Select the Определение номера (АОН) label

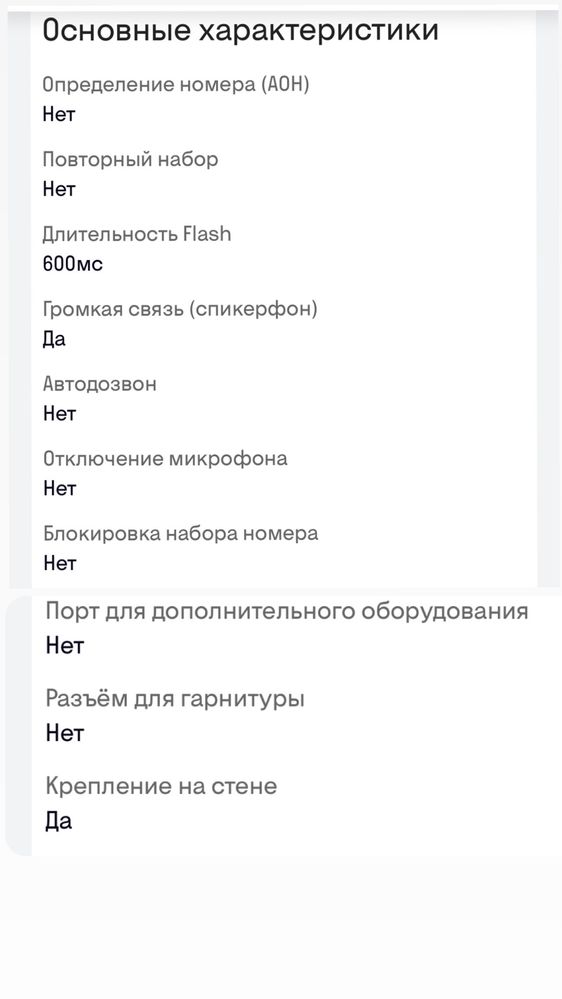pos(176,85)
